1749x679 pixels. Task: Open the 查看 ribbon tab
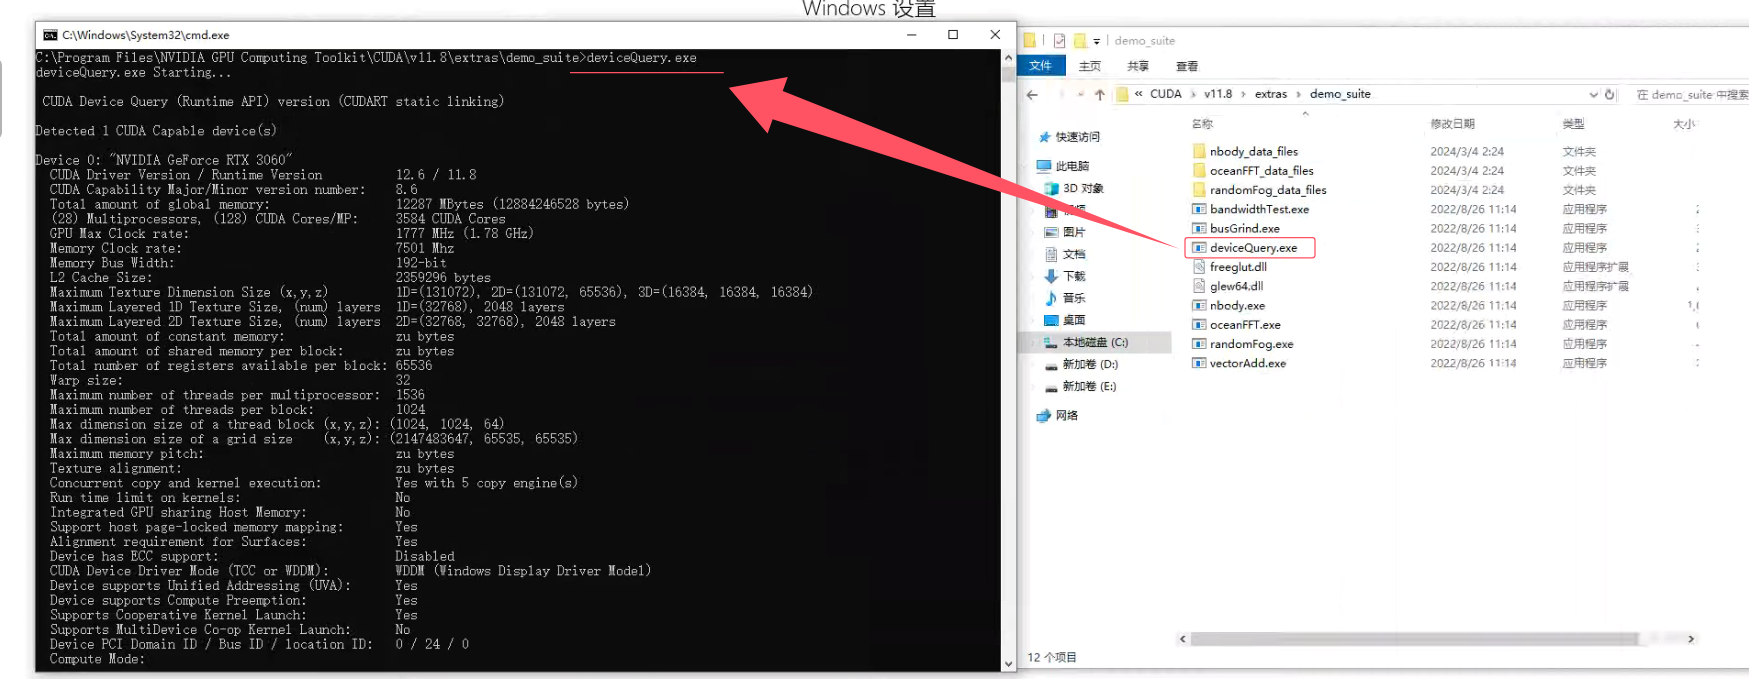1187,66
